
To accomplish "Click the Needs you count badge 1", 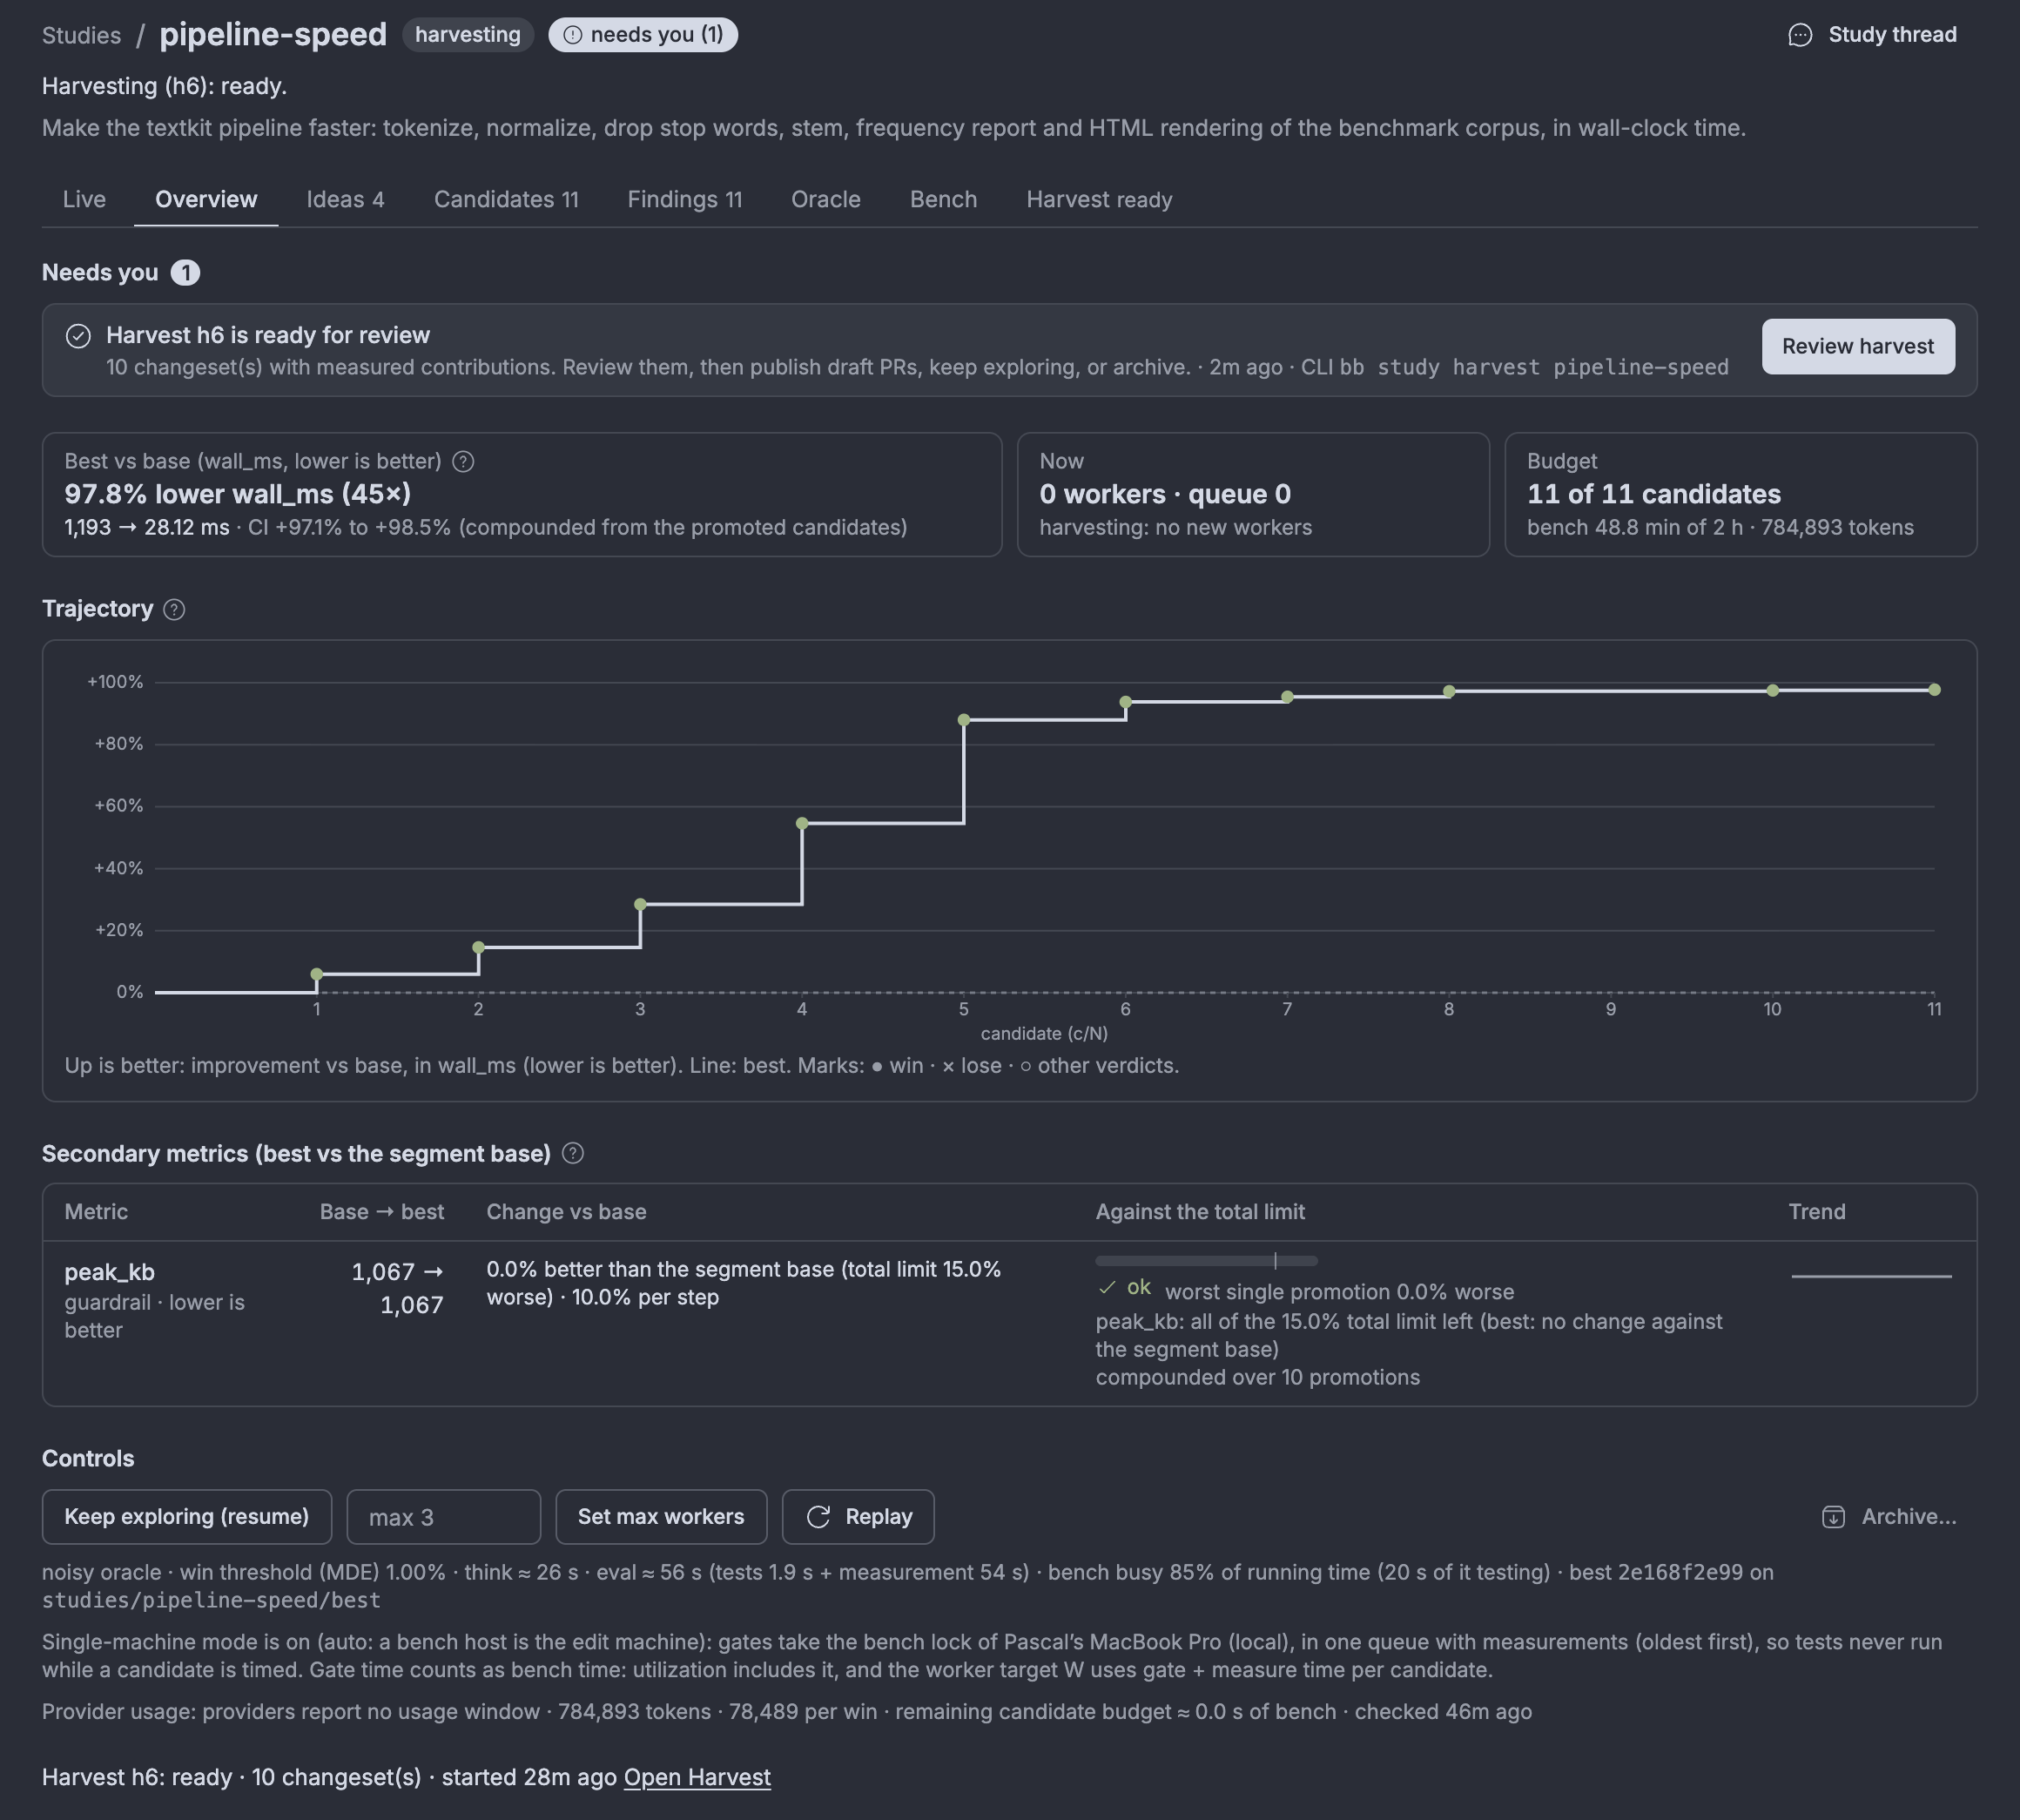I will (185, 273).
